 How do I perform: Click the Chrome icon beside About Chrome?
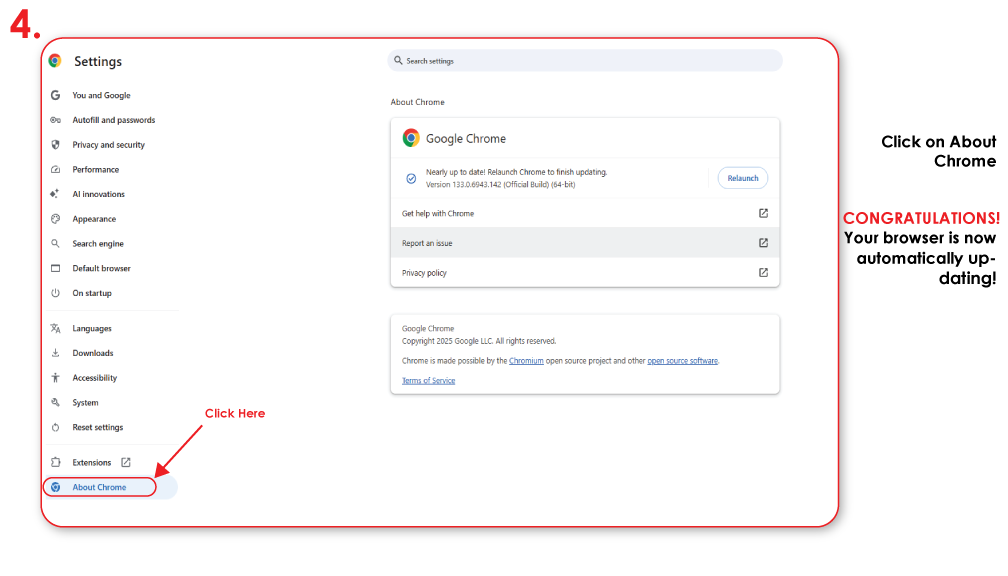coord(55,487)
